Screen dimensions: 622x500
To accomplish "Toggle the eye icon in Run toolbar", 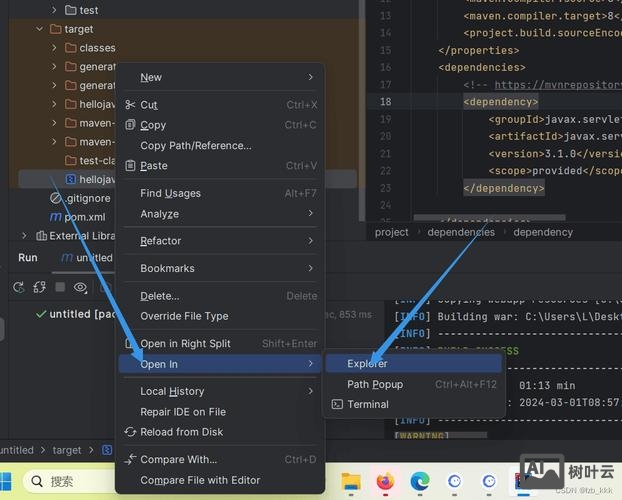I will tap(81, 287).
